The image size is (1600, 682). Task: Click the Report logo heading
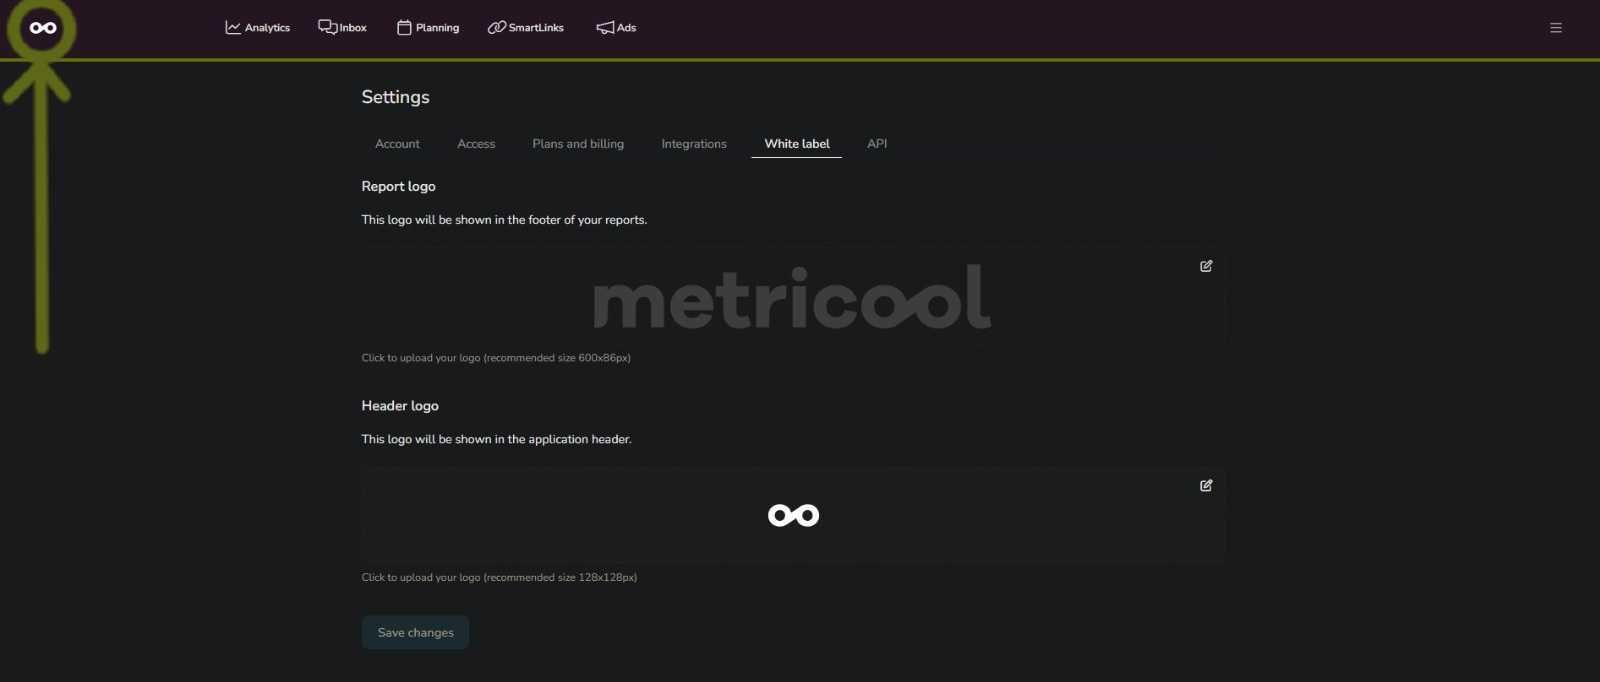398,186
